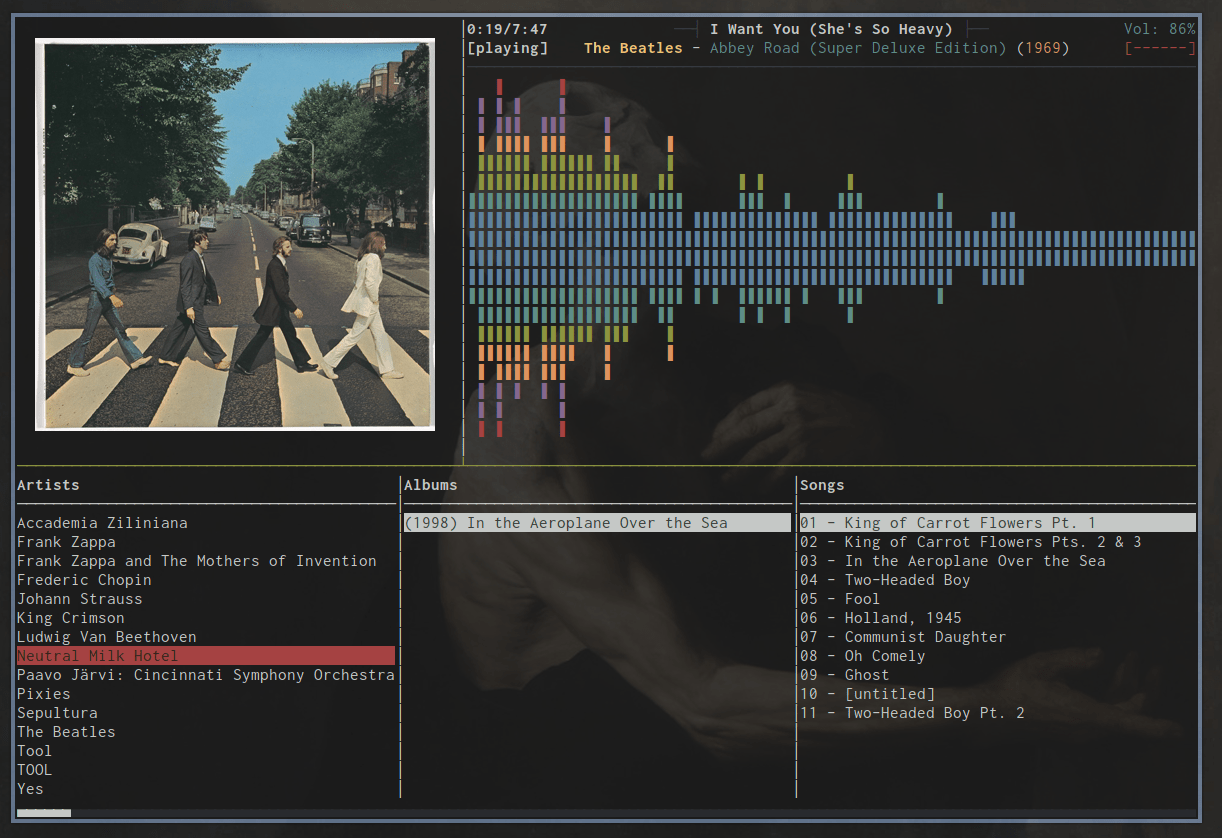Click the [------] playback mode flags
Screen dimensions: 1222x838
click(x=1160, y=48)
